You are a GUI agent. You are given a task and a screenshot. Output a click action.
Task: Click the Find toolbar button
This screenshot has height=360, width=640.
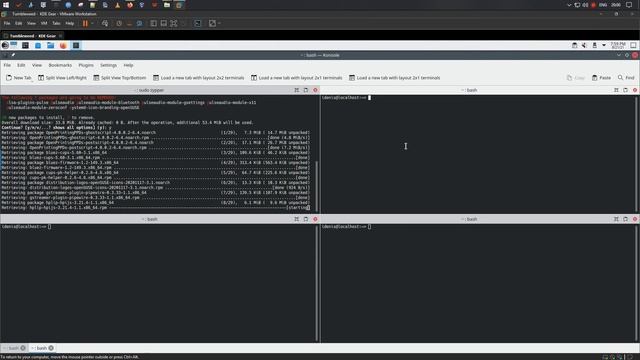626,78
